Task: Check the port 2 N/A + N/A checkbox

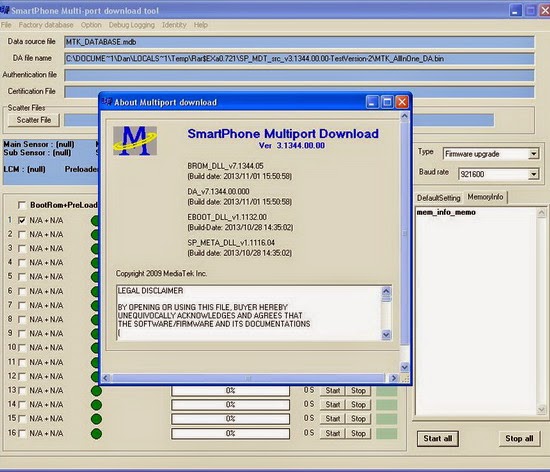Action: [22, 234]
